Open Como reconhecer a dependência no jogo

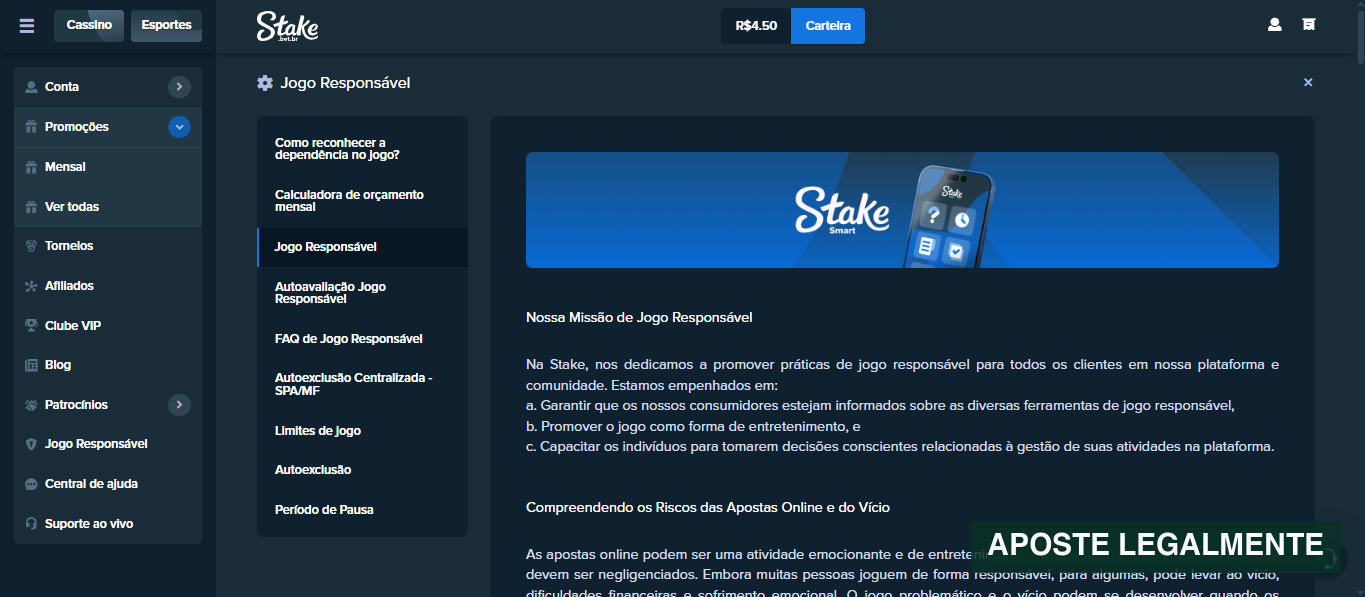click(362, 149)
